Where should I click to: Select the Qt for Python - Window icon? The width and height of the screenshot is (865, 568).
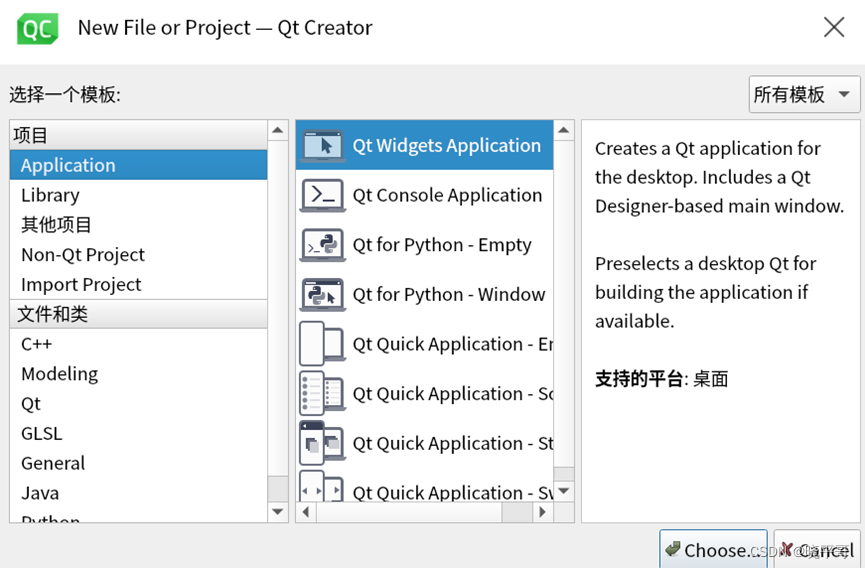(x=323, y=294)
